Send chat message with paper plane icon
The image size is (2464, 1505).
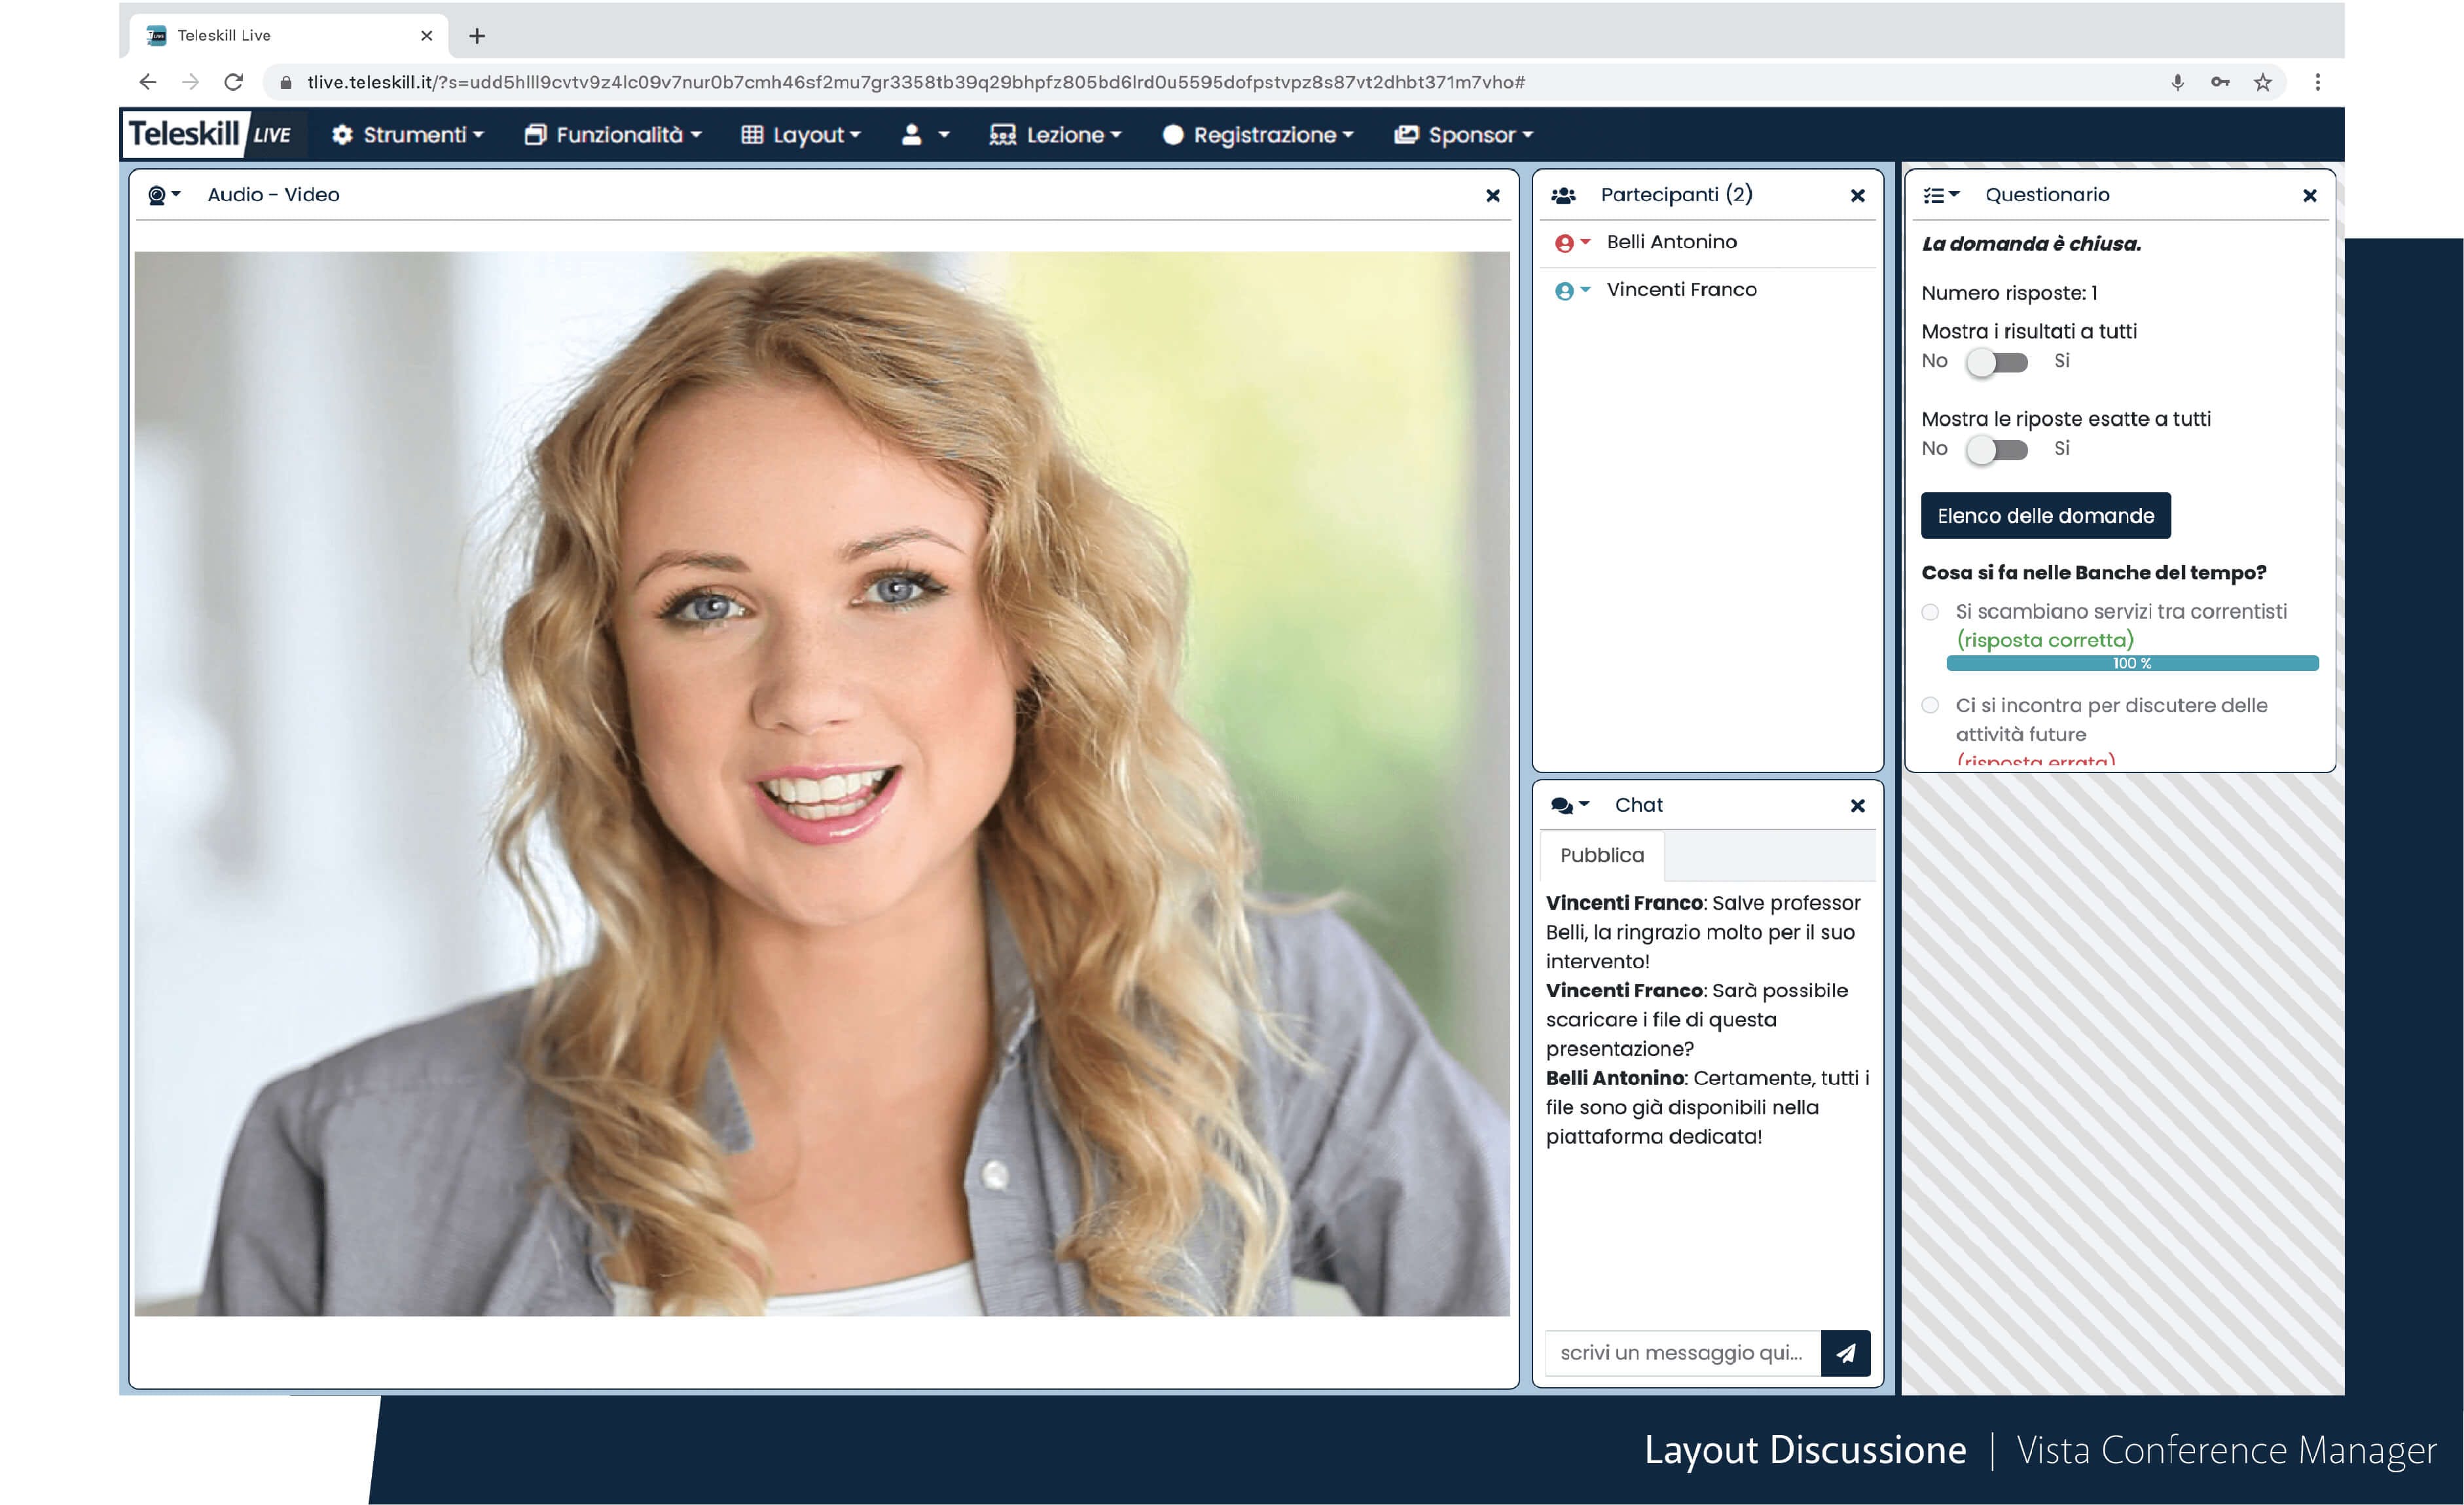[1845, 1353]
